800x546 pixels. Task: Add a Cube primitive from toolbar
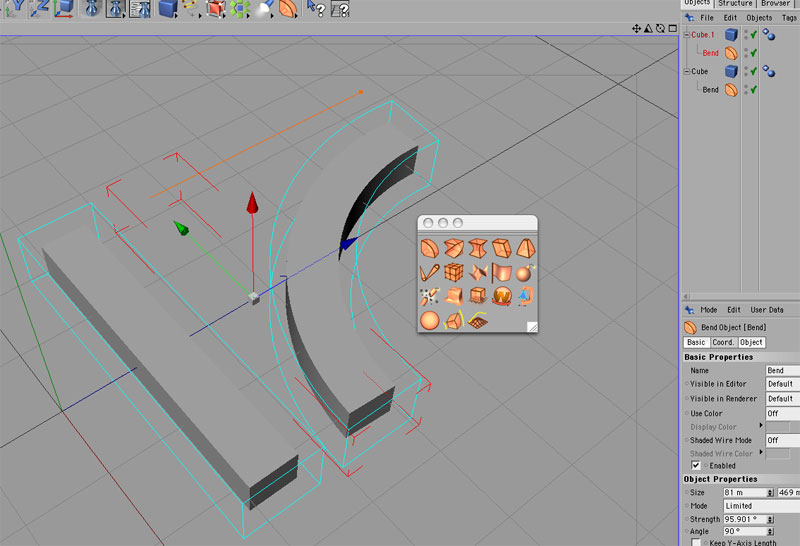point(168,8)
